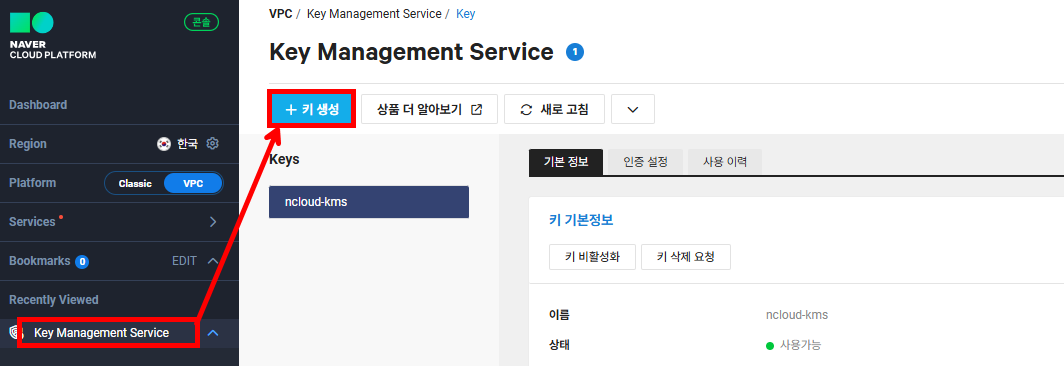Open Key Management Service in the sidebar
Viewport: 1064px width, 366px height.
pos(102,333)
